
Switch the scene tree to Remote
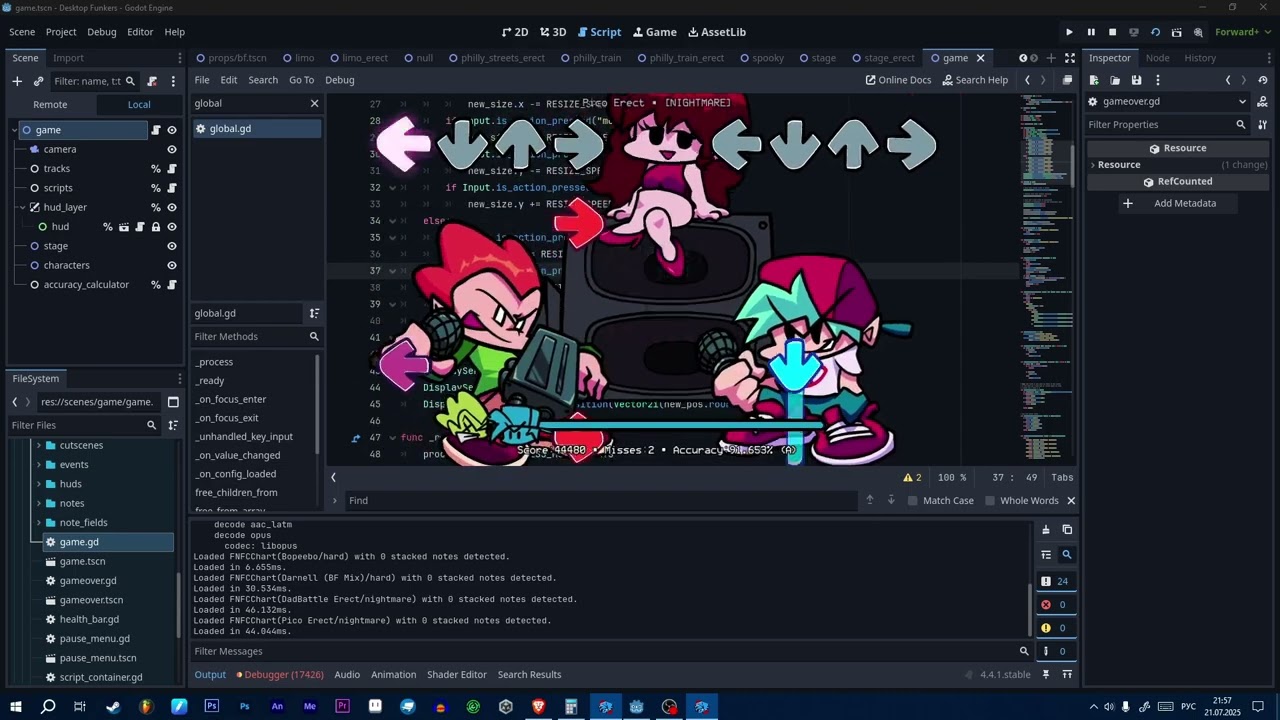tap(50, 104)
